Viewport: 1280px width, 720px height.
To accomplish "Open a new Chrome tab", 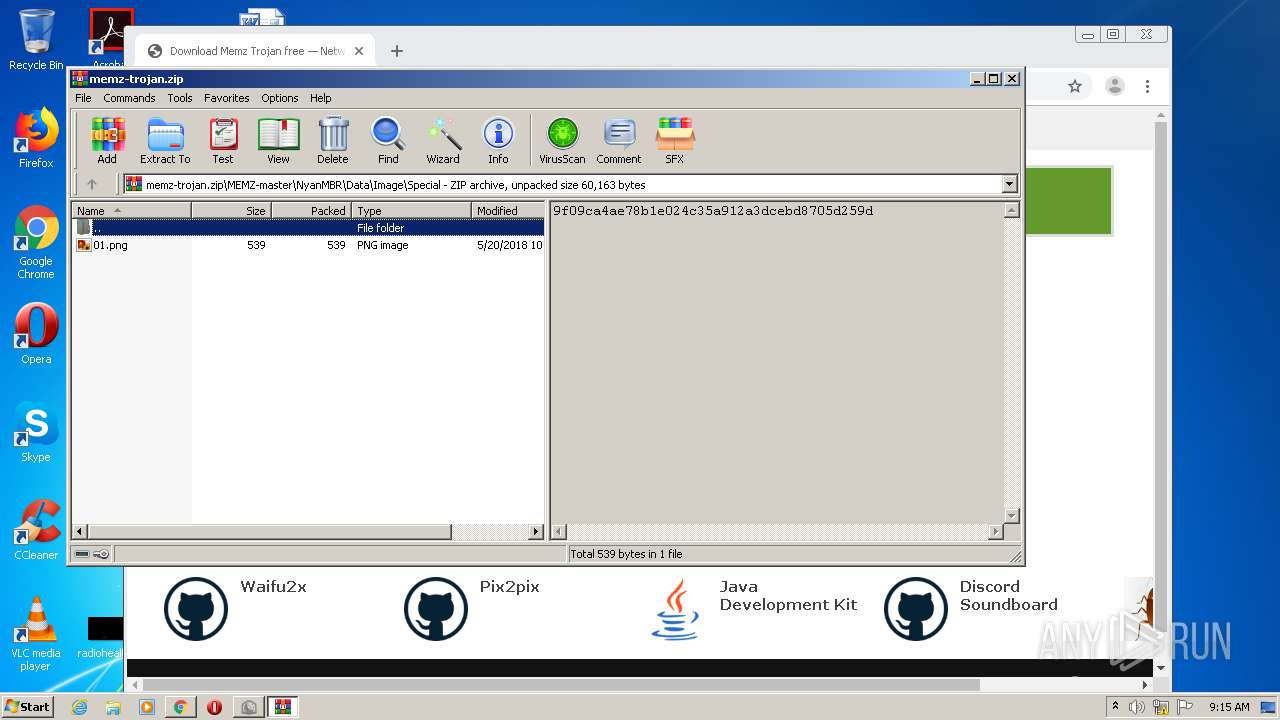I will (397, 51).
